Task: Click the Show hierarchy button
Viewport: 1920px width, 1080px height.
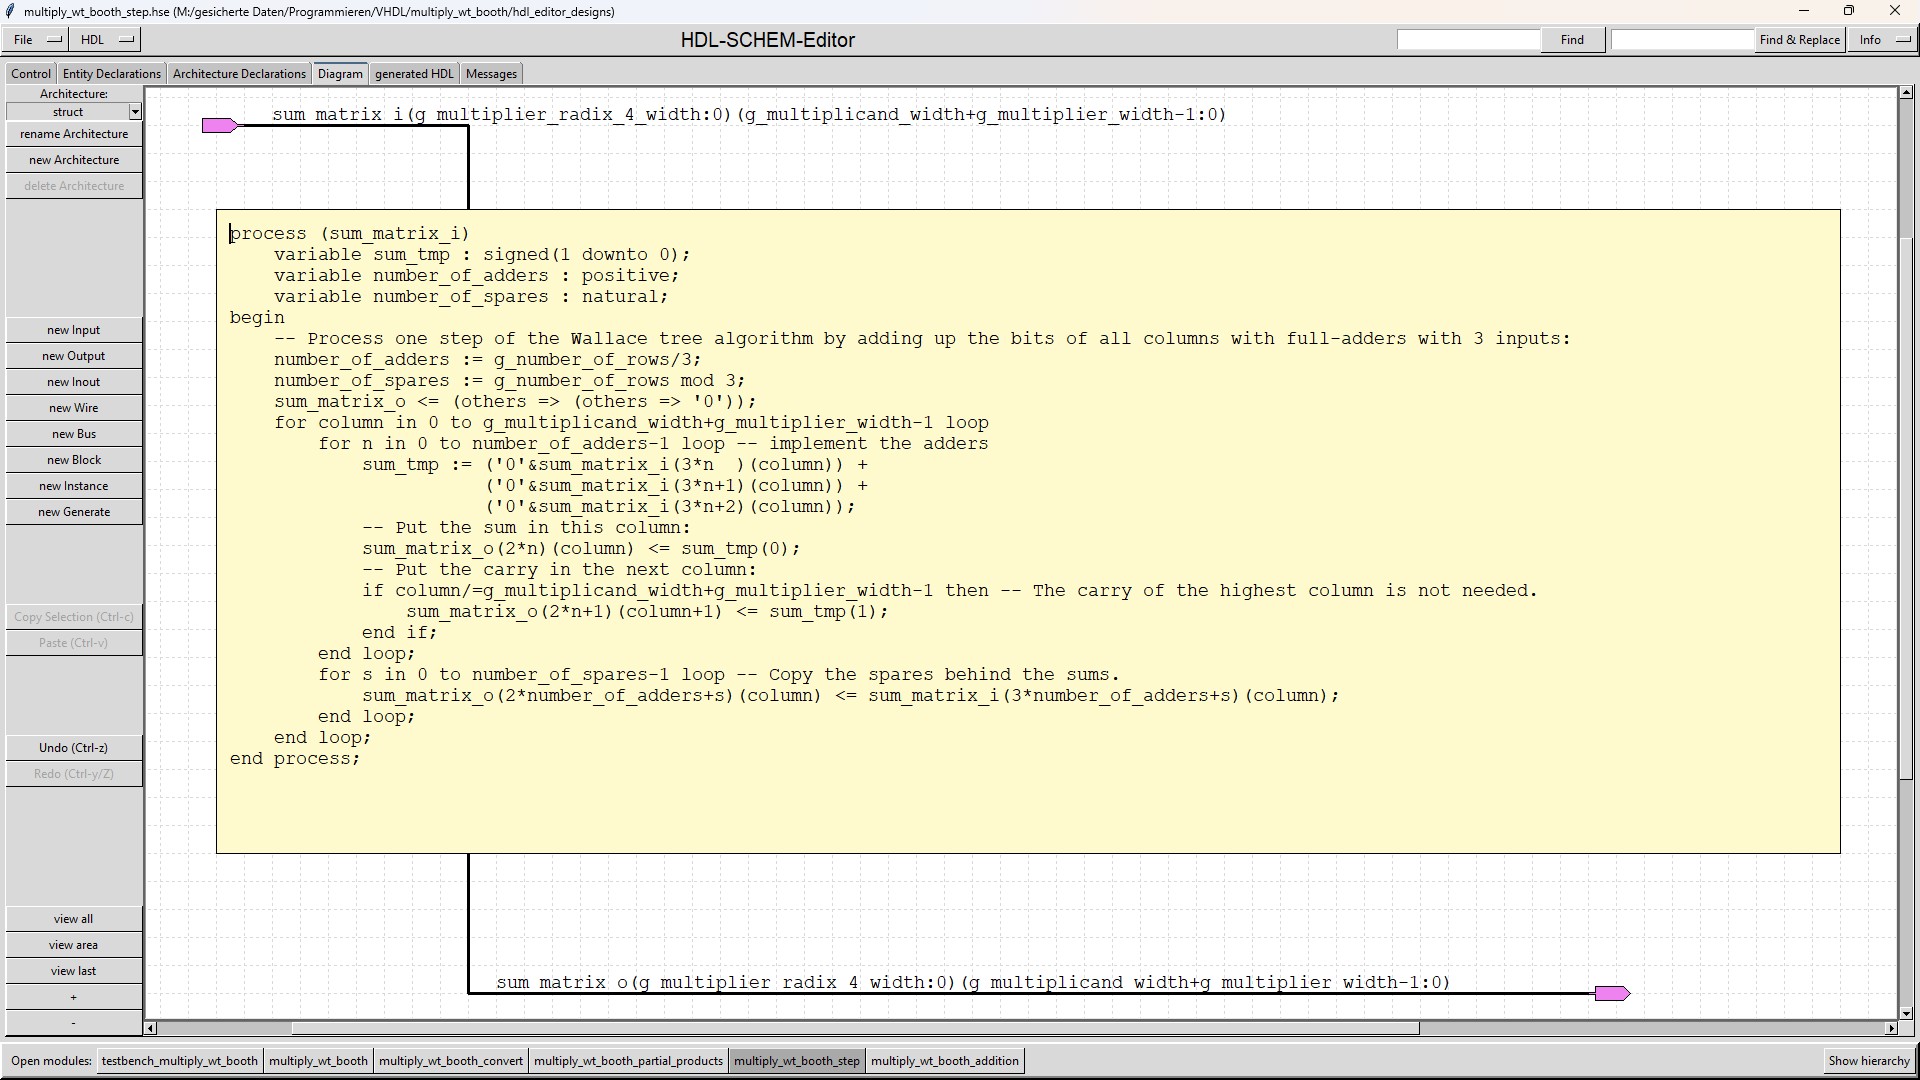Action: click(x=1868, y=1061)
